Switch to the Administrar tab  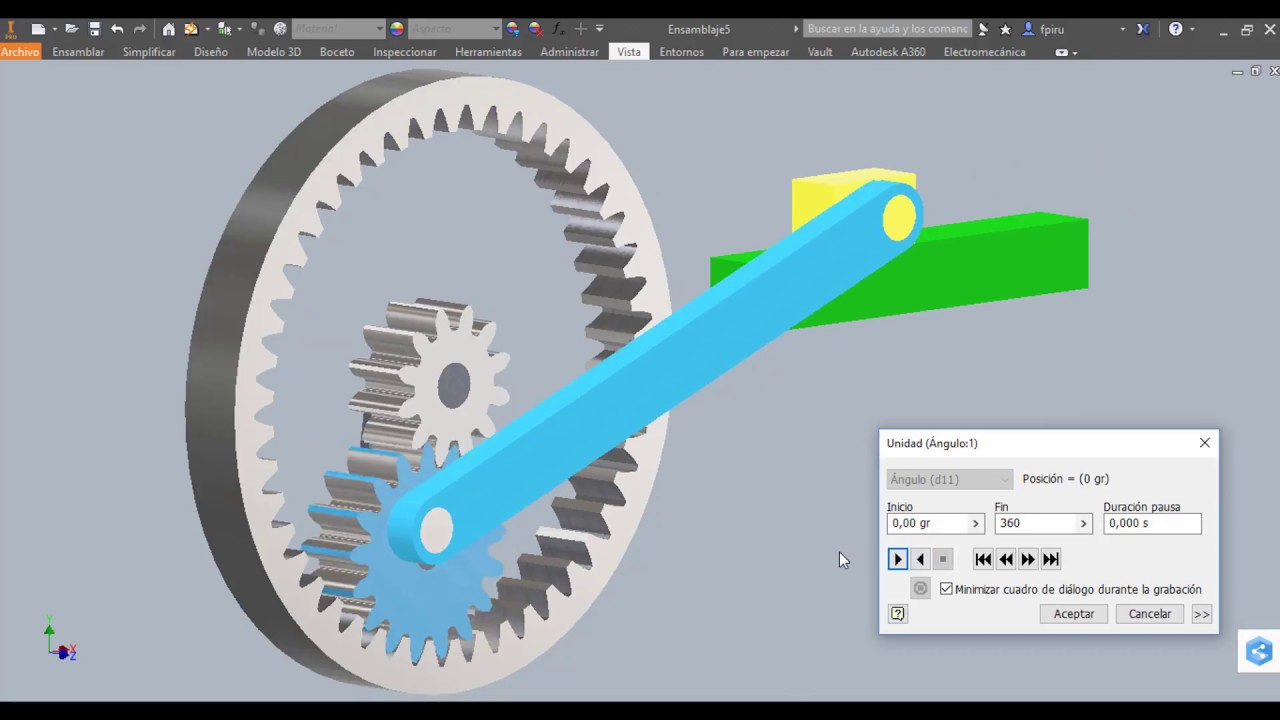click(570, 52)
